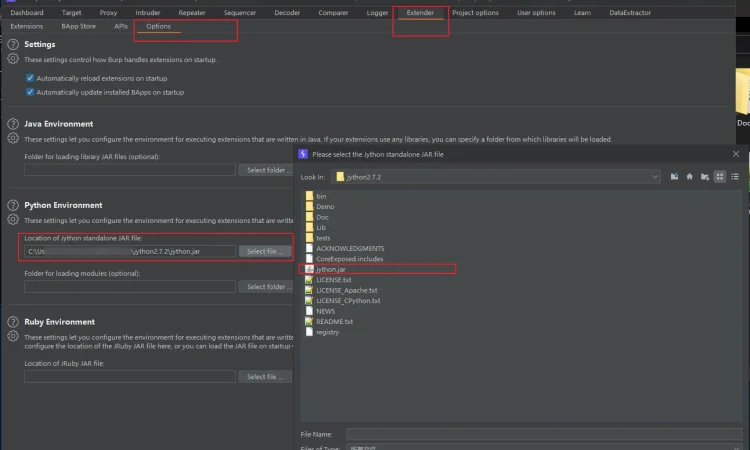The height and width of the screenshot is (450, 750).
Task: Open the User options tab
Action: tap(536, 13)
